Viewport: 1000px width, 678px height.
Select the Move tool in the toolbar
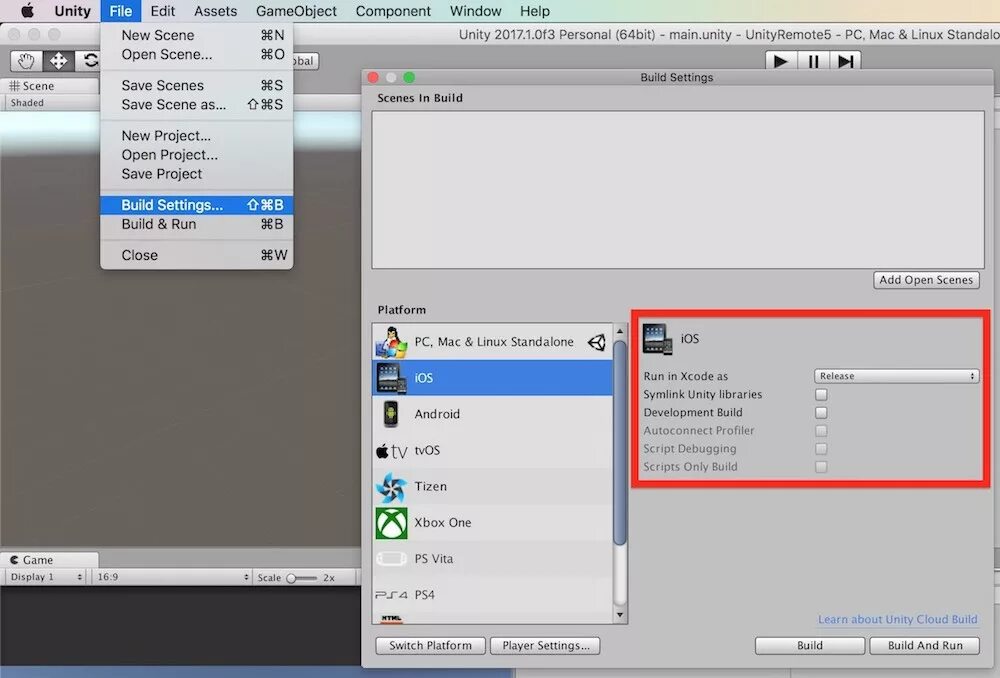coord(59,61)
